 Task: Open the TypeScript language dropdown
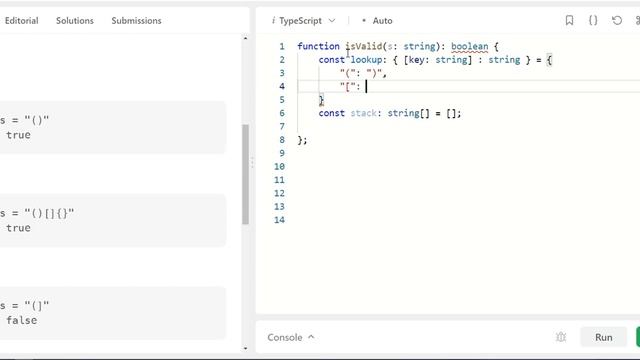pyautogui.click(x=307, y=20)
